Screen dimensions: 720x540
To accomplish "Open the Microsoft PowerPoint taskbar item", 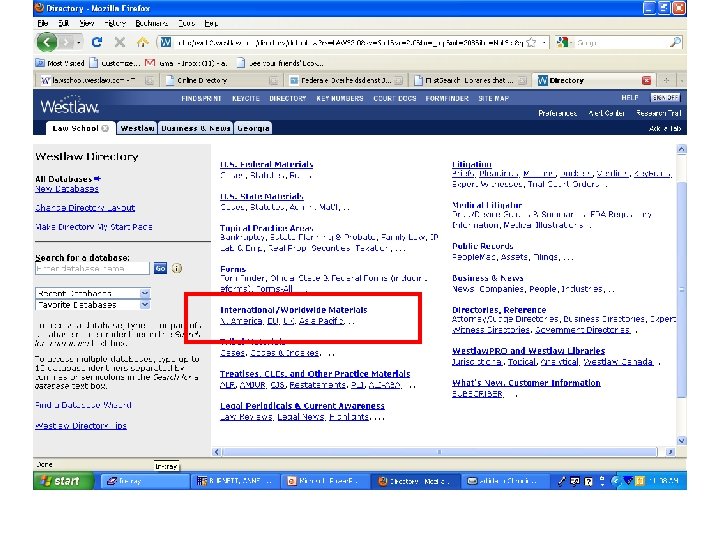I will point(325,481).
